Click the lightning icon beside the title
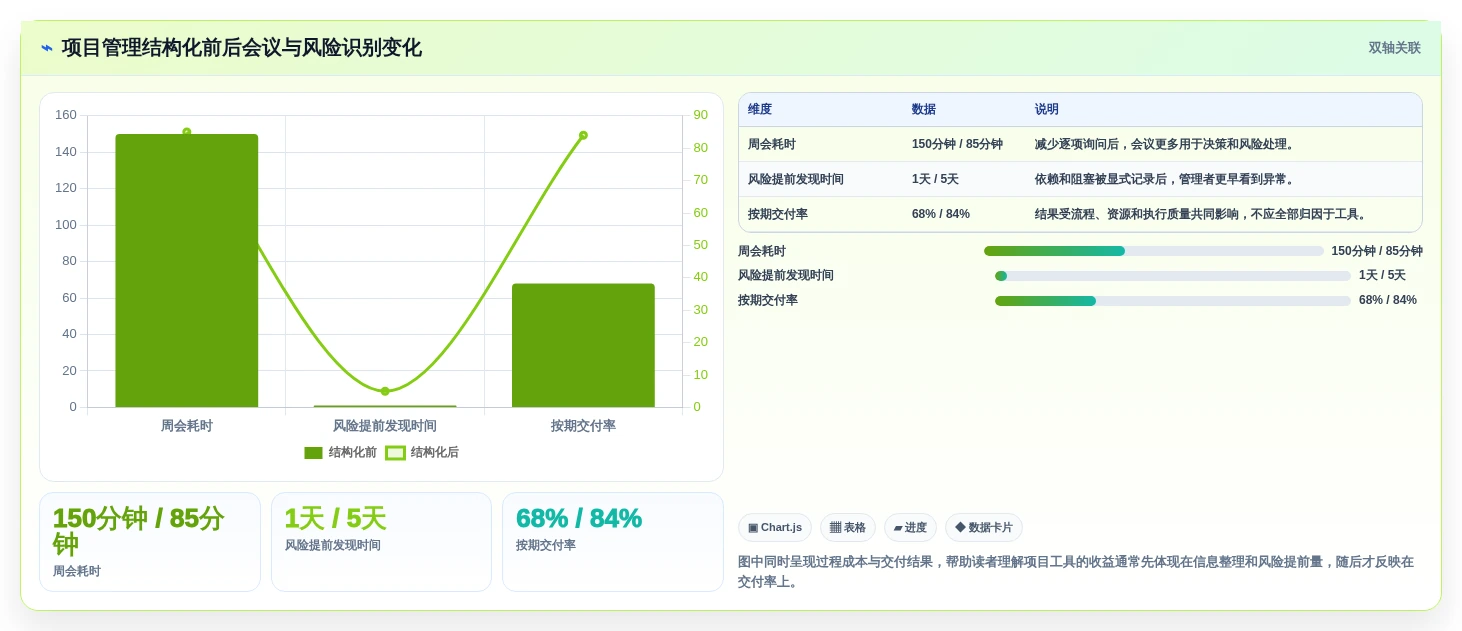Viewport: 1462px width, 631px height. (x=47, y=48)
